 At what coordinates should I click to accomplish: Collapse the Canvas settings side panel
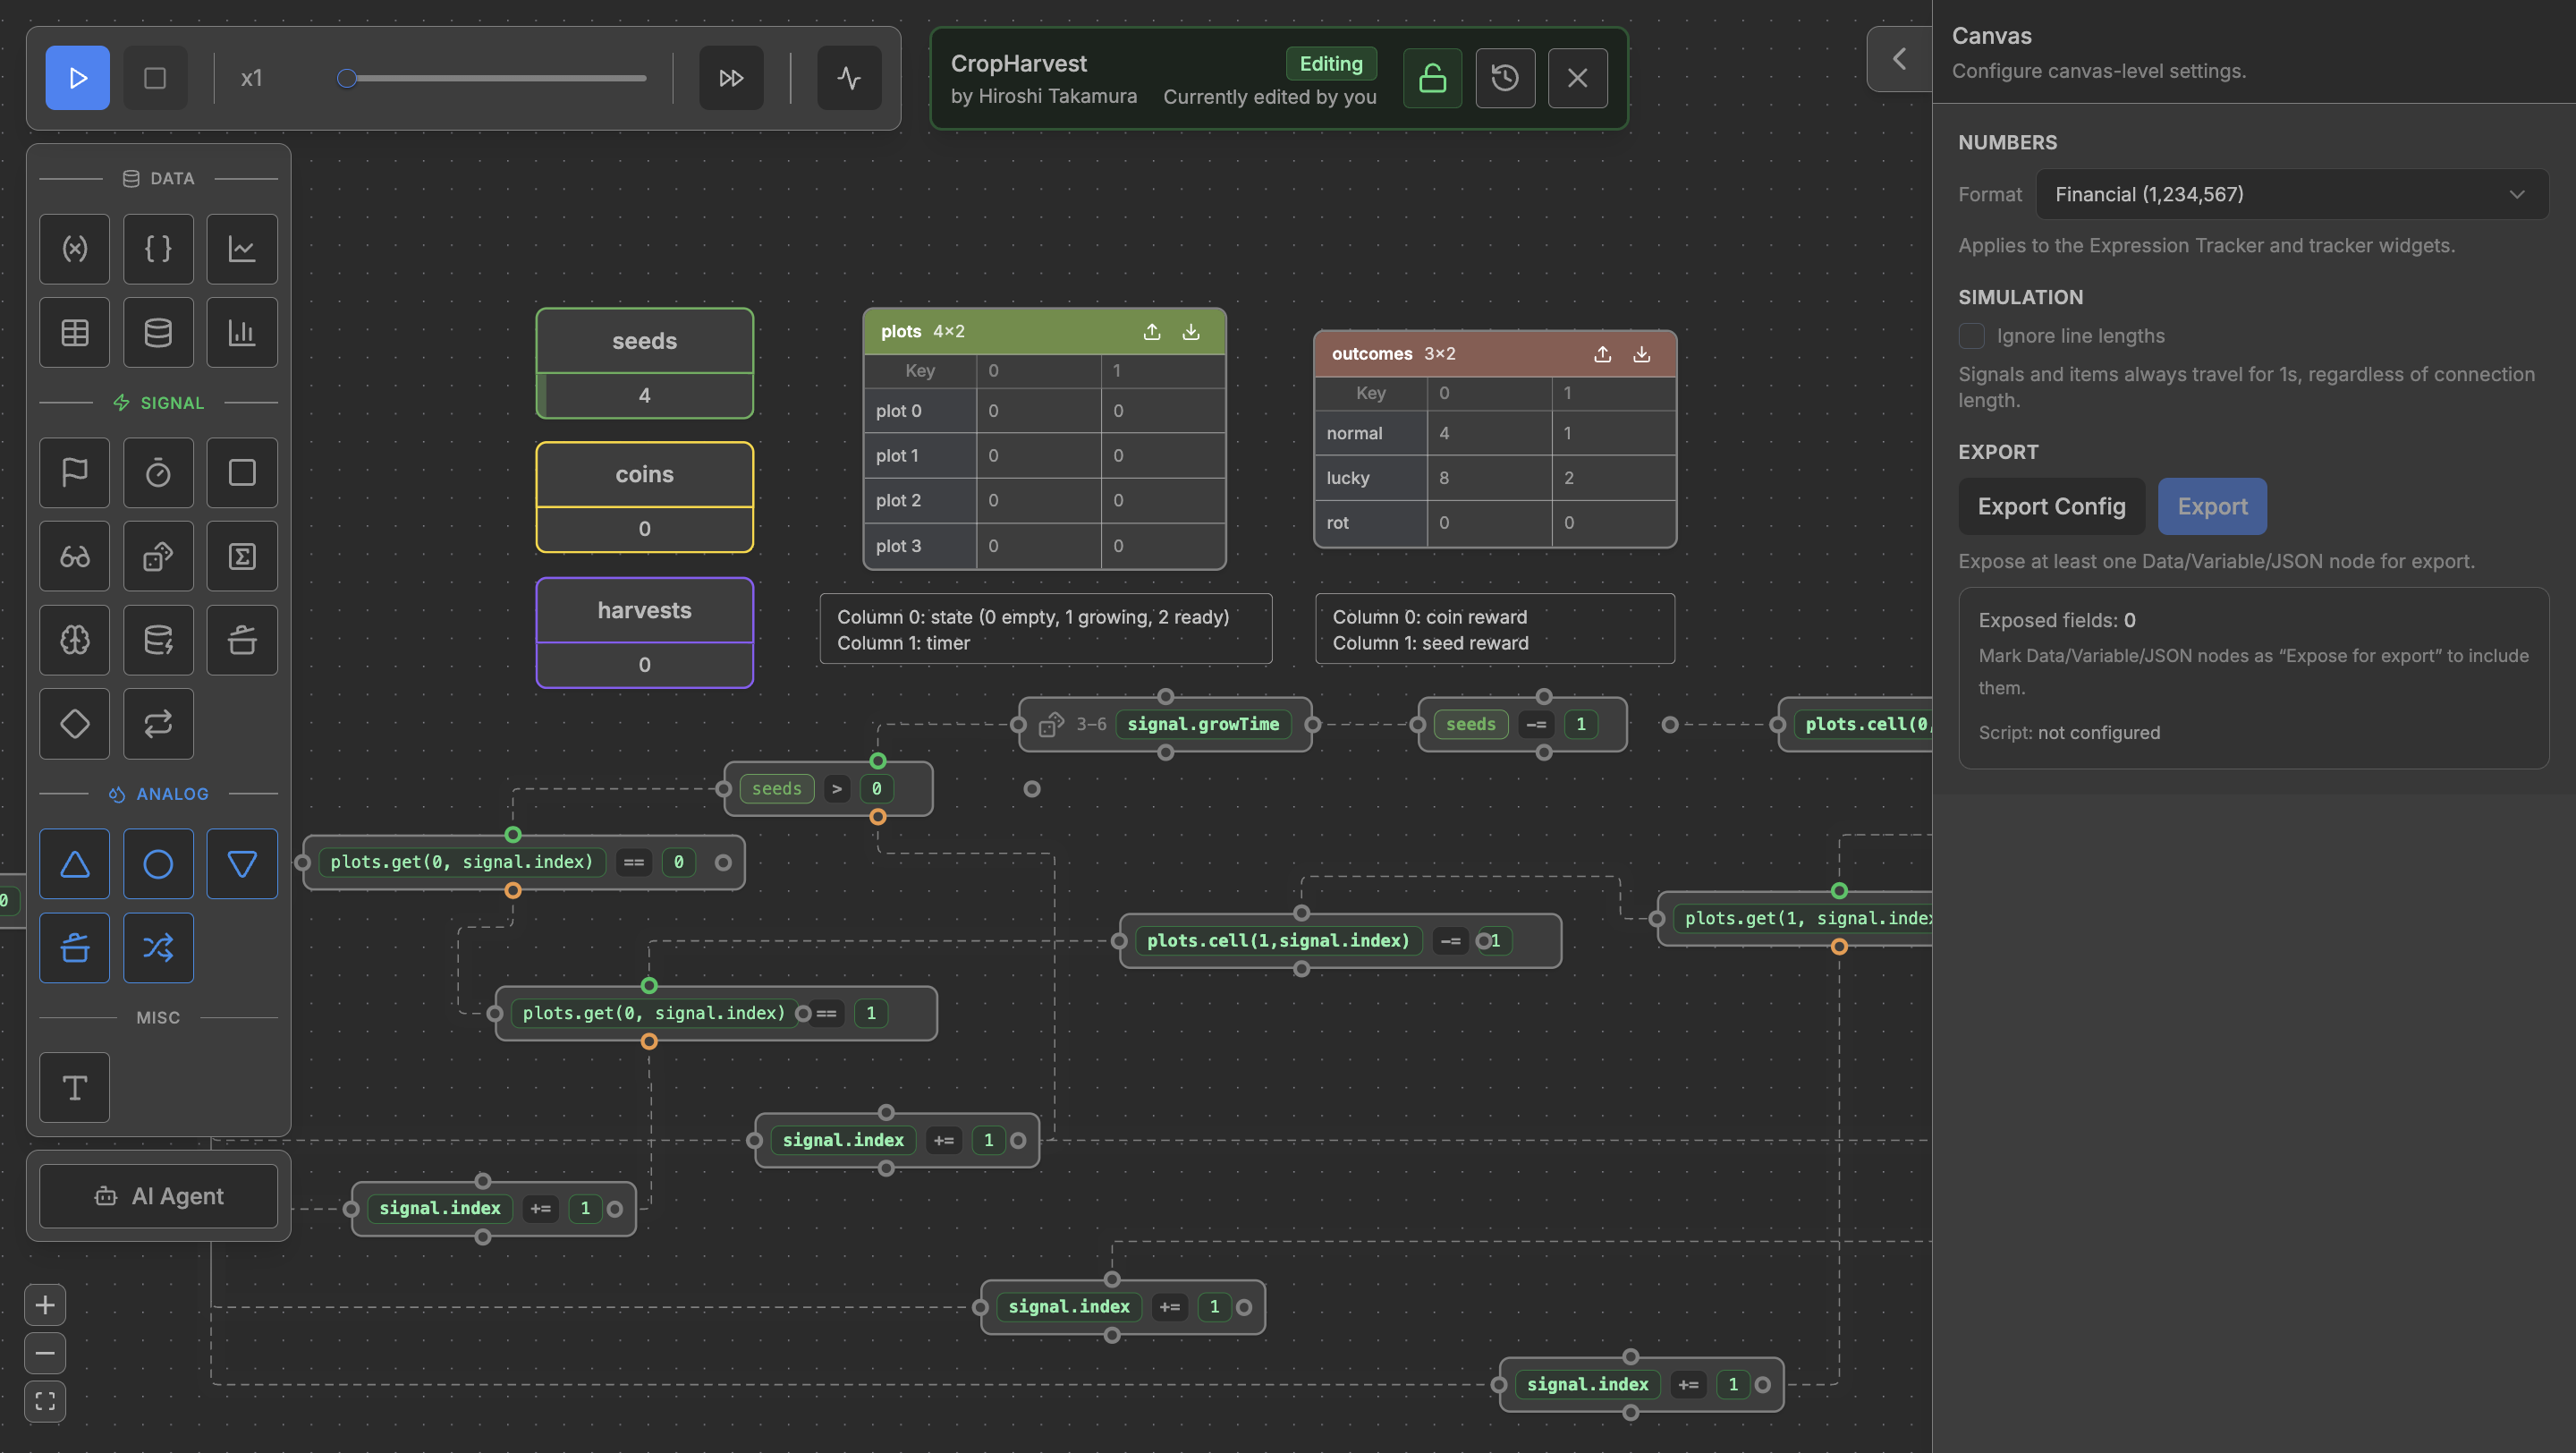1898,59
